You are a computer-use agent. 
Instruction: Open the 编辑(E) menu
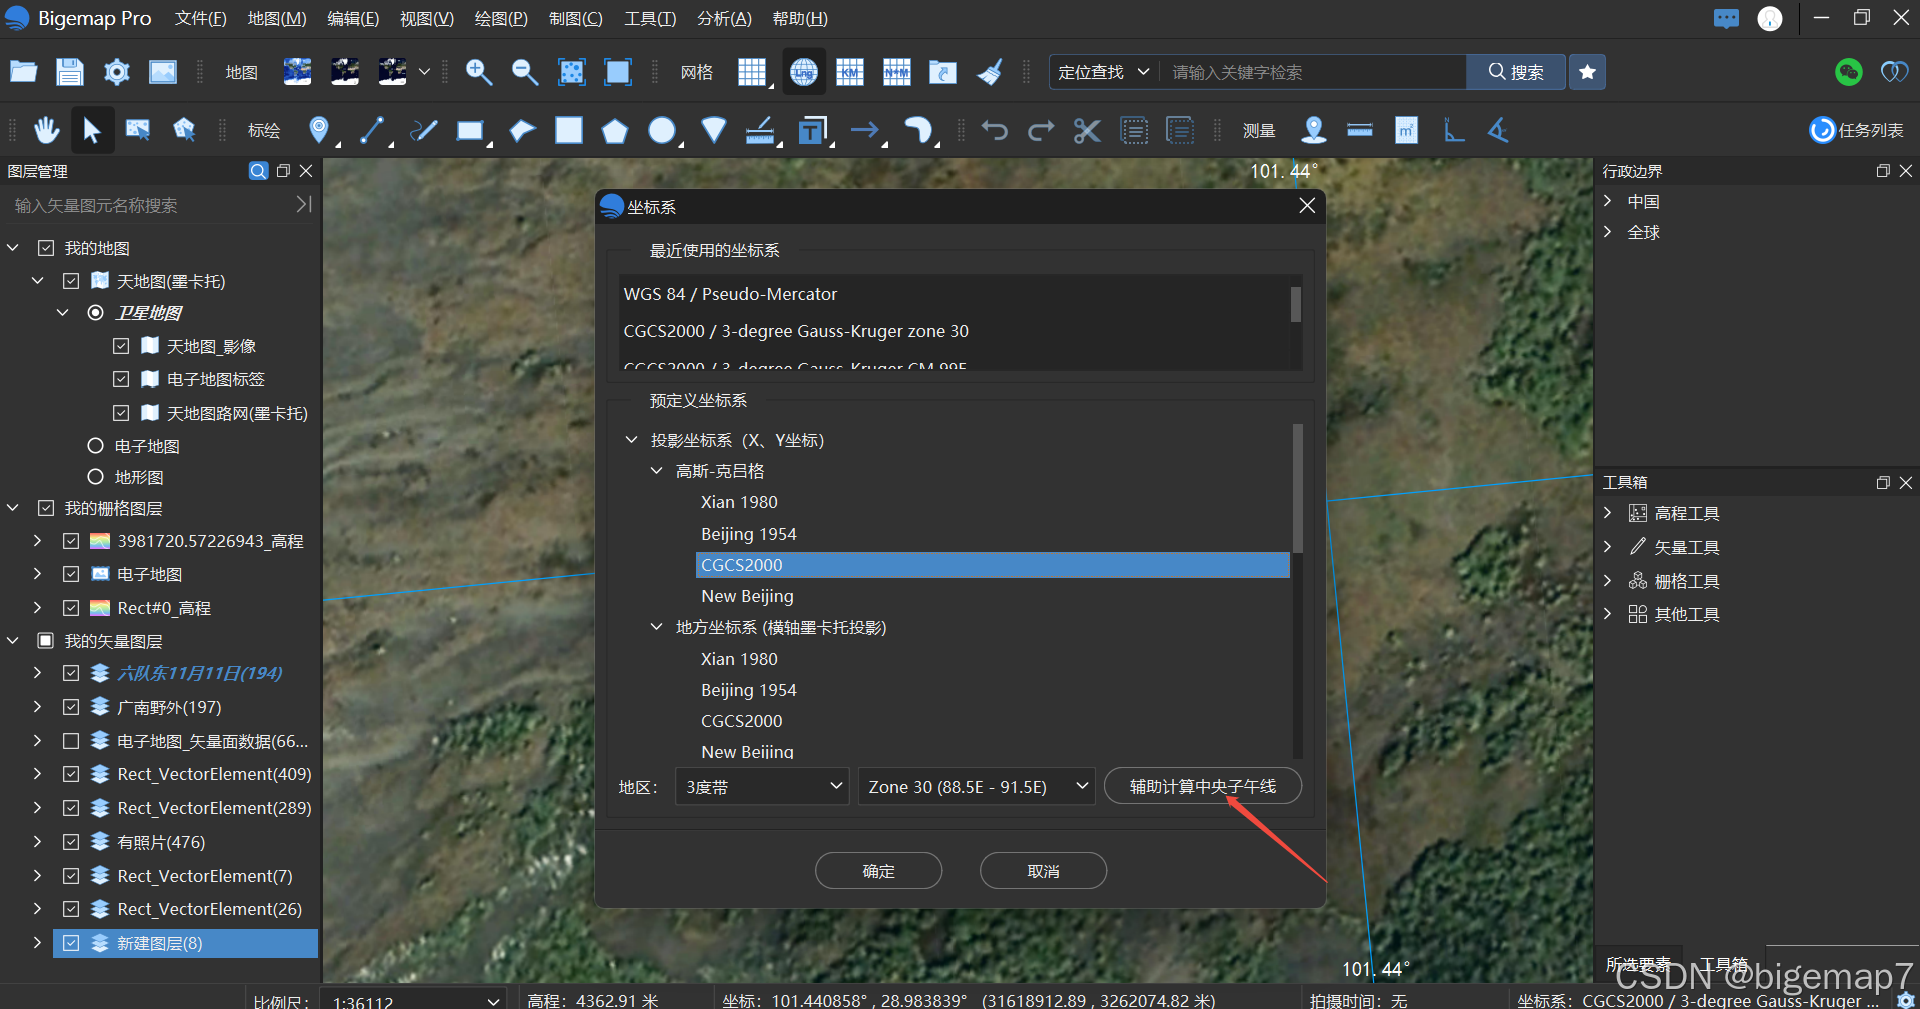353,19
